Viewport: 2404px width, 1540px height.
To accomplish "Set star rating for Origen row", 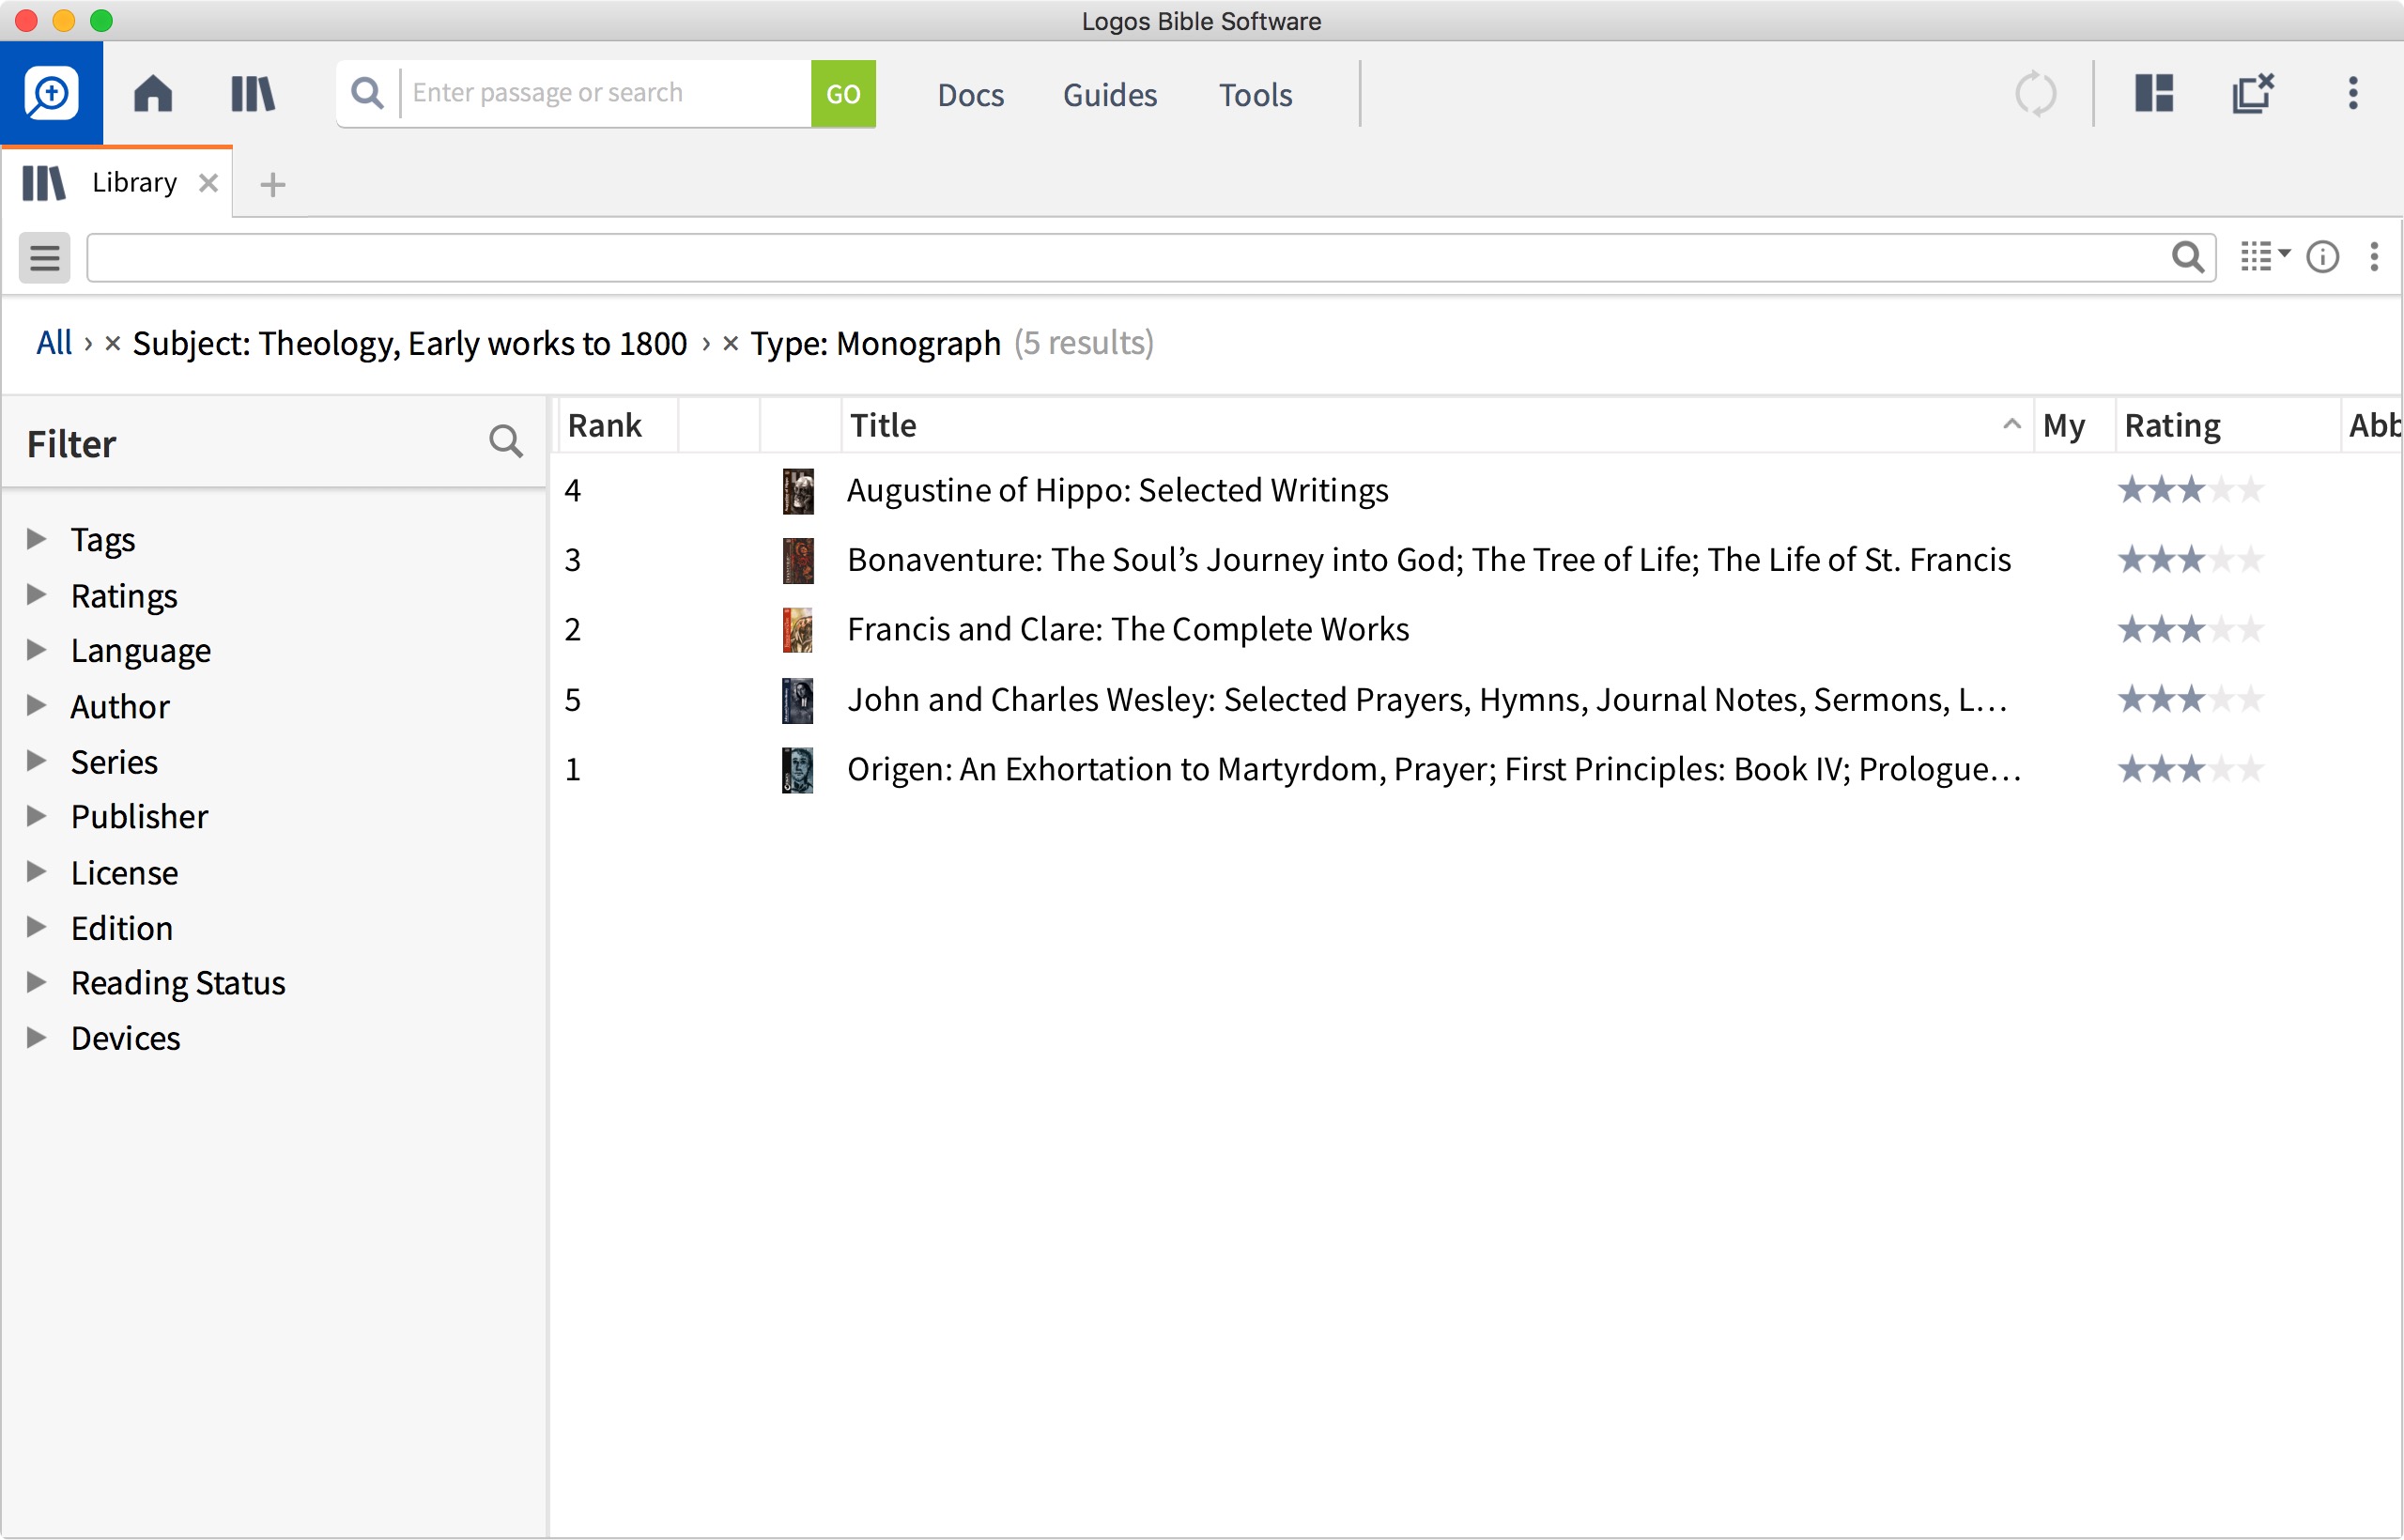I will pos(2190,770).
